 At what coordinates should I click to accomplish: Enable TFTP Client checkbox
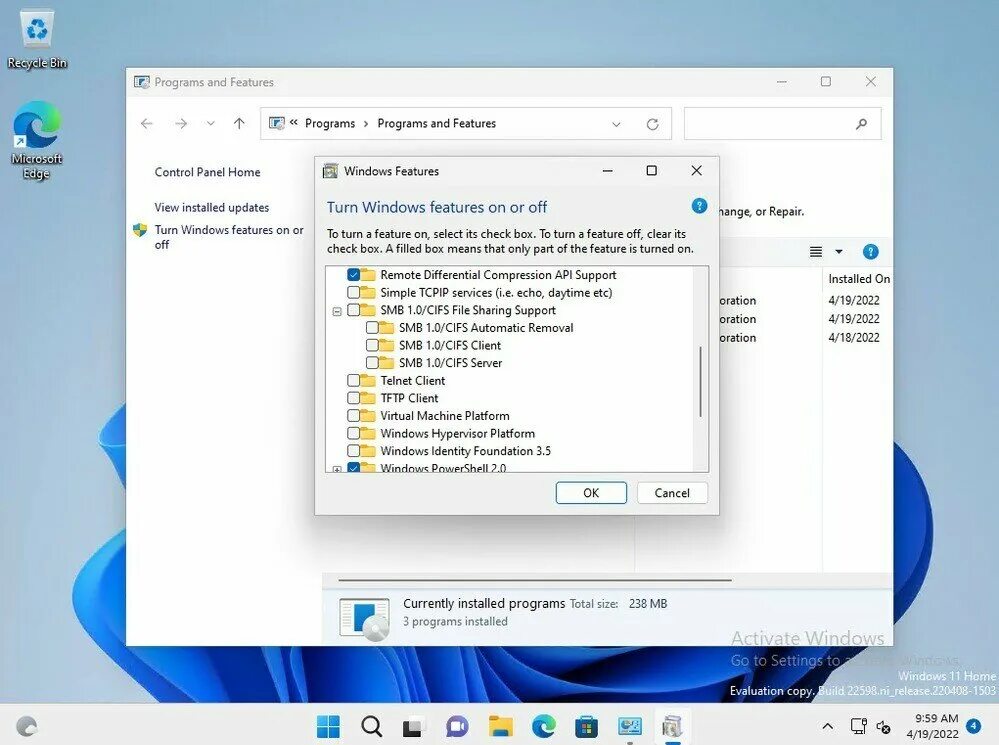[354, 398]
